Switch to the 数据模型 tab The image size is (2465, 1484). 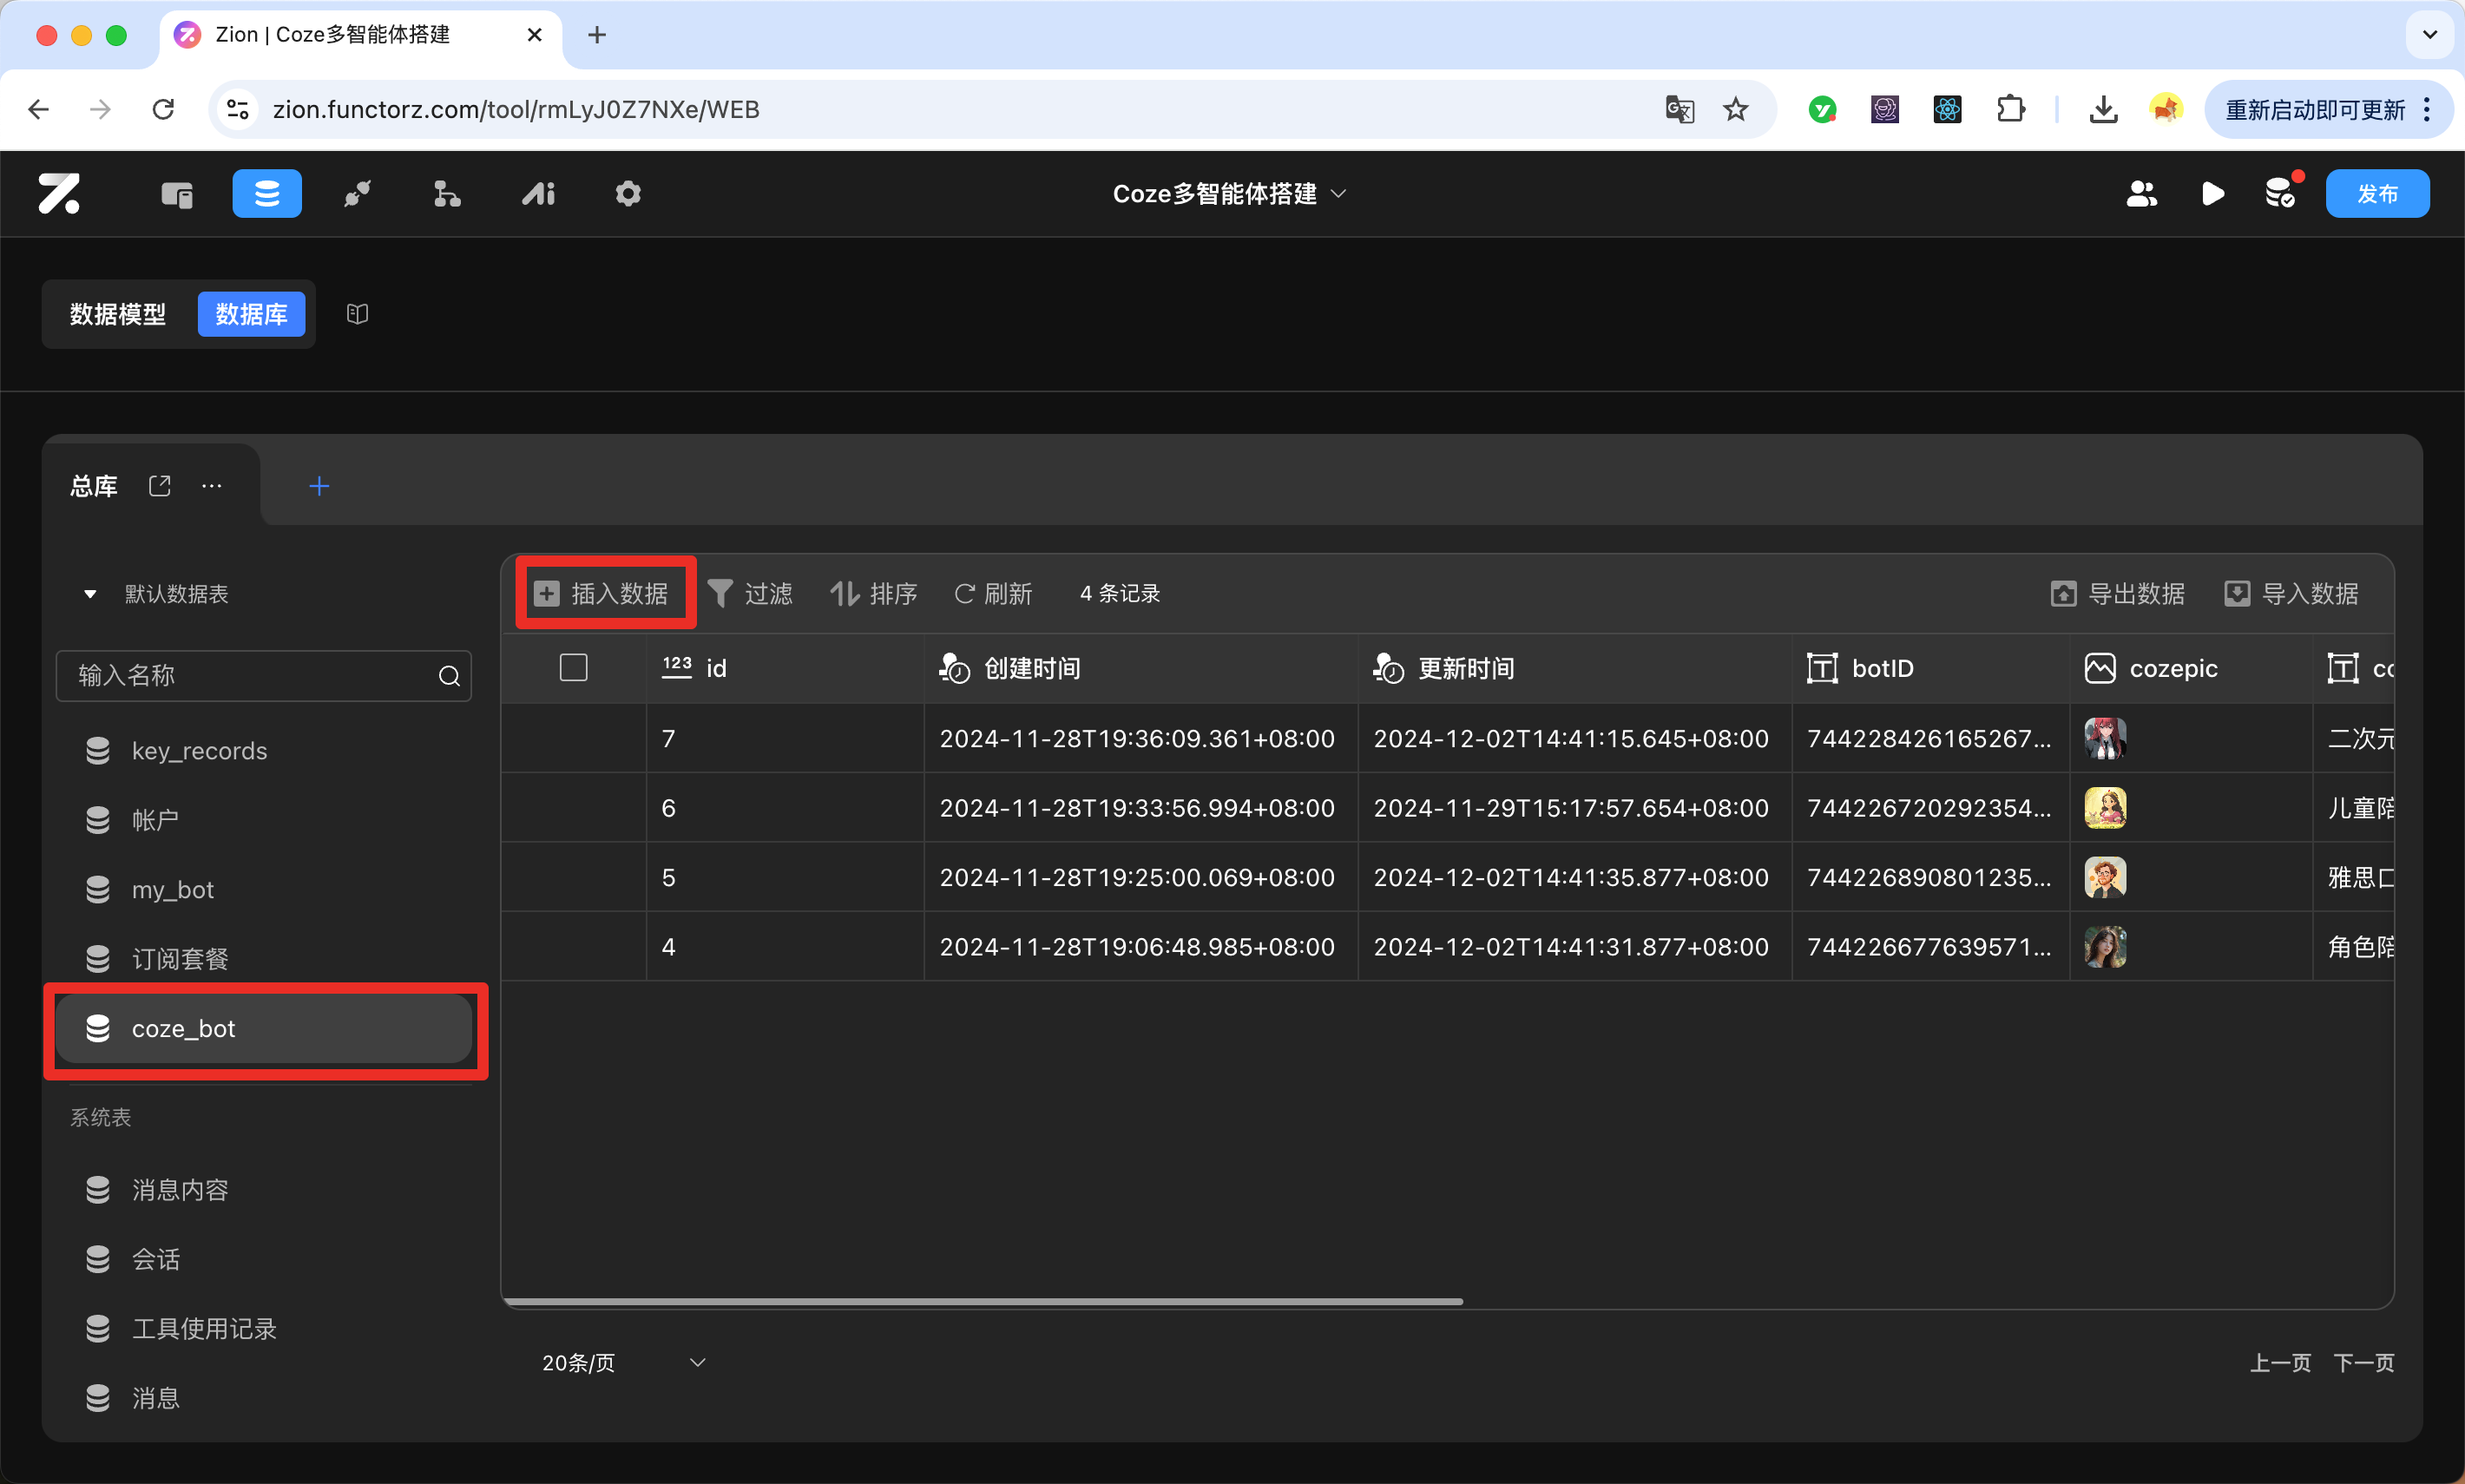[x=118, y=314]
